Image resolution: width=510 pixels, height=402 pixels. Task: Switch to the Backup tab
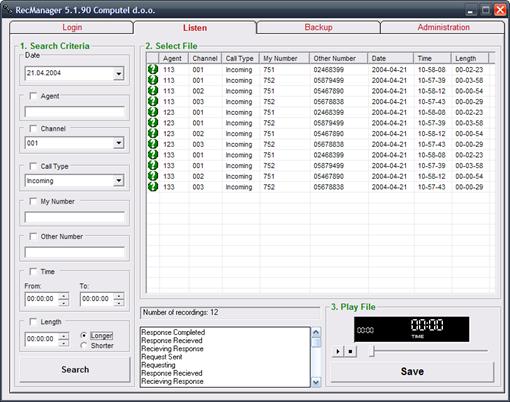pyautogui.click(x=318, y=27)
